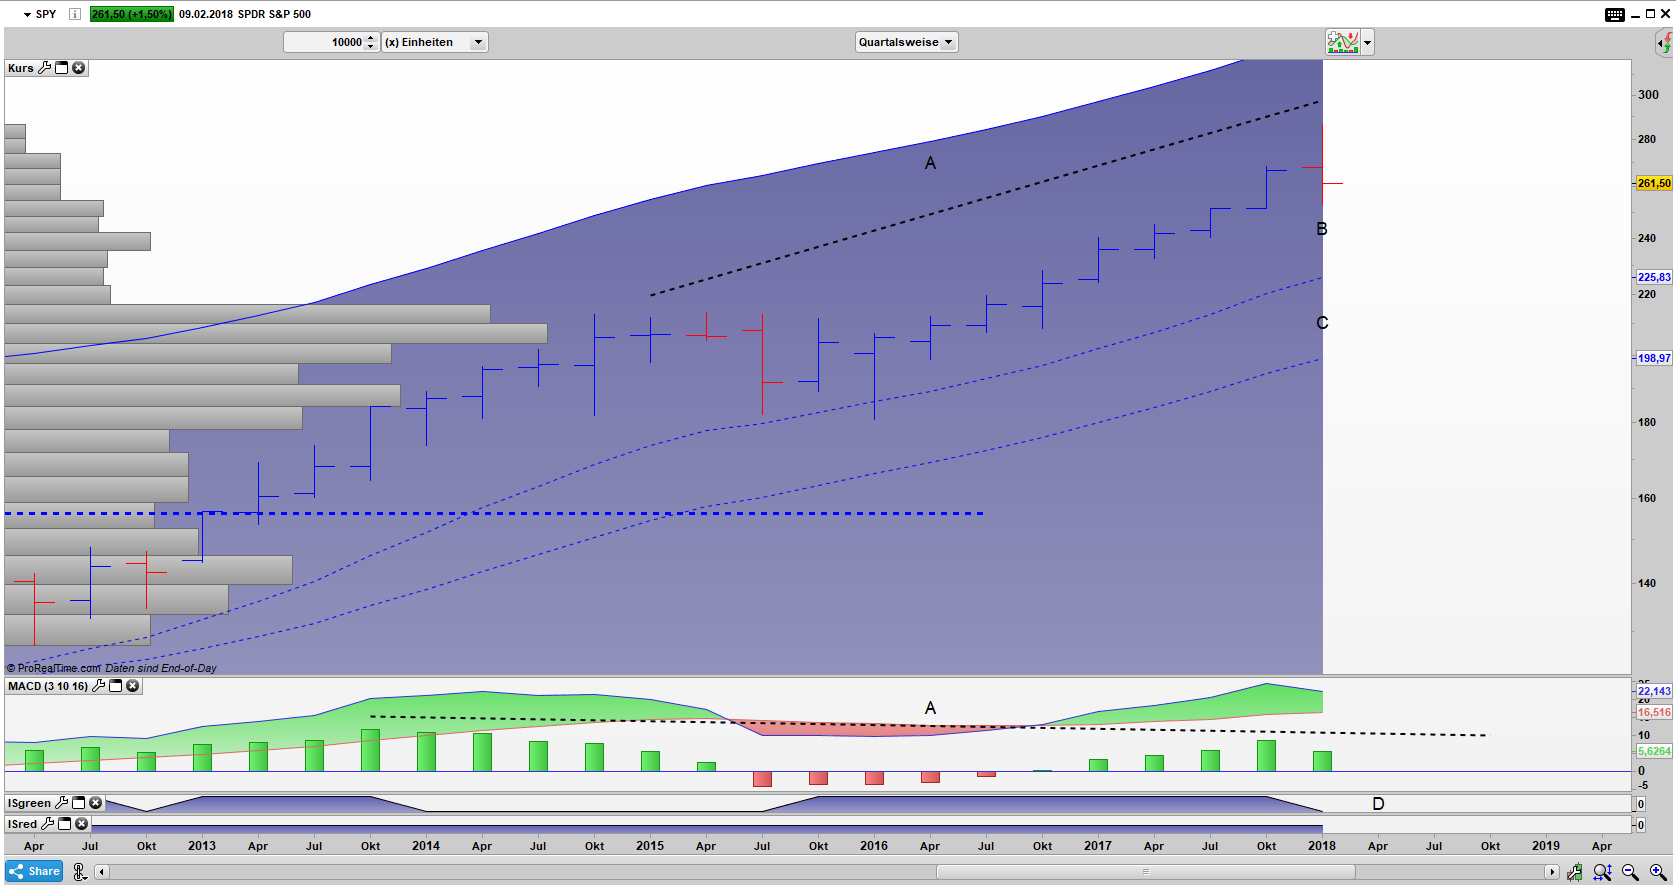Increase the units value stepper

[371, 38]
